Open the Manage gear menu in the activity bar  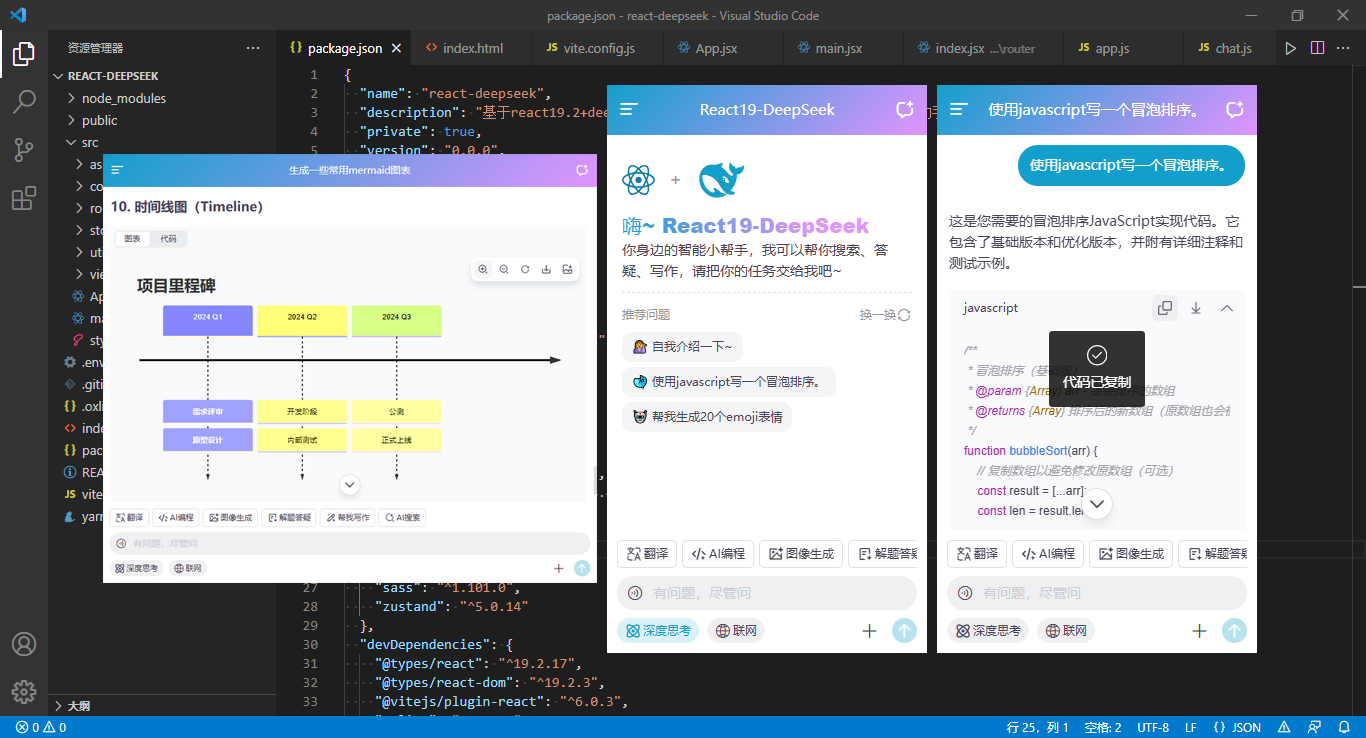[24, 691]
